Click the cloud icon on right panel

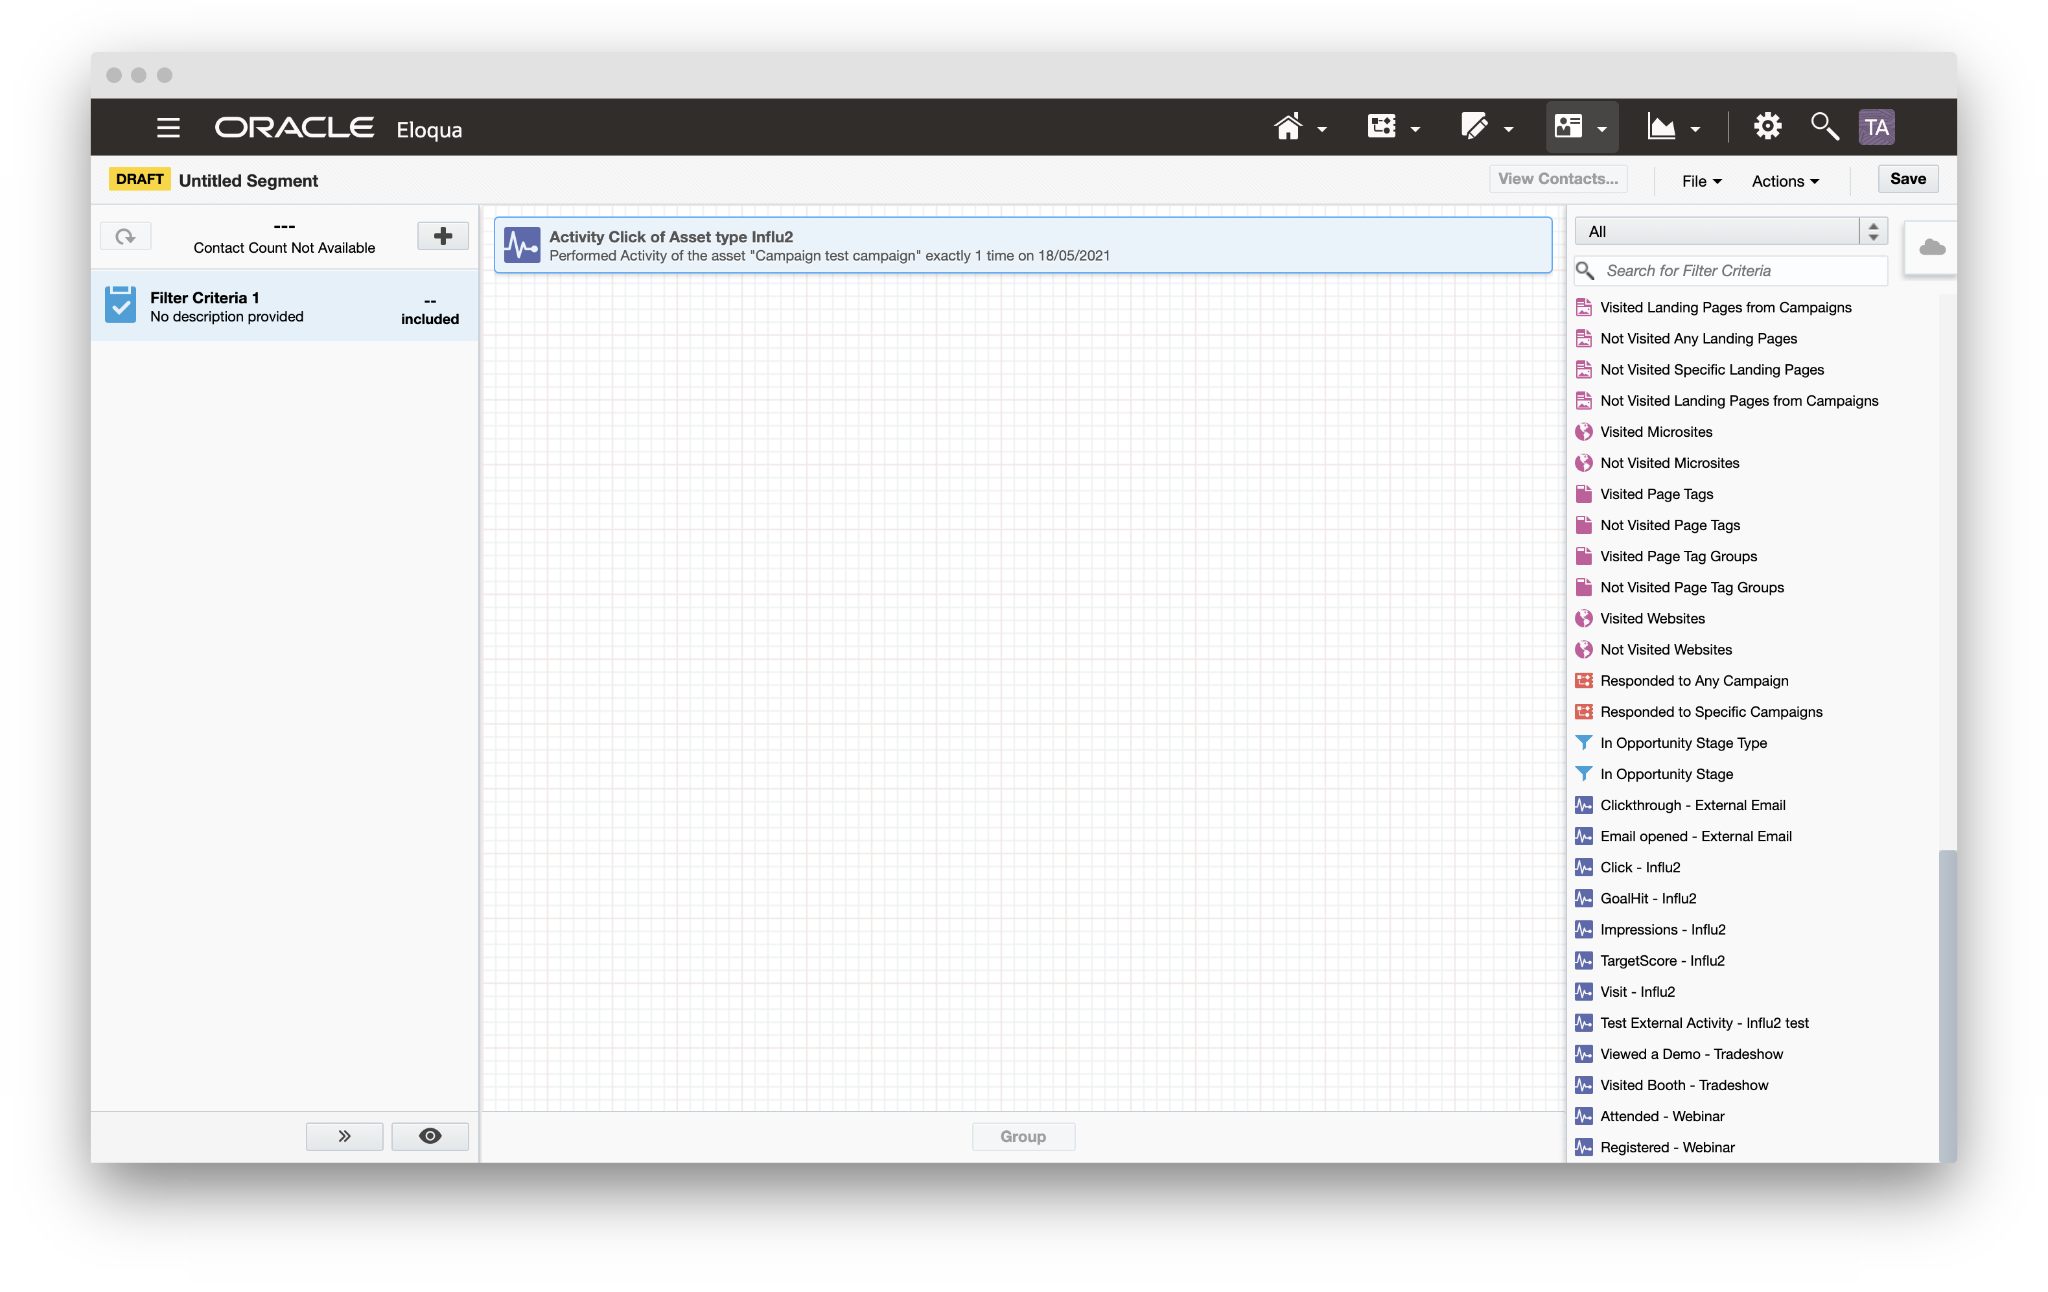pyautogui.click(x=1932, y=248)
